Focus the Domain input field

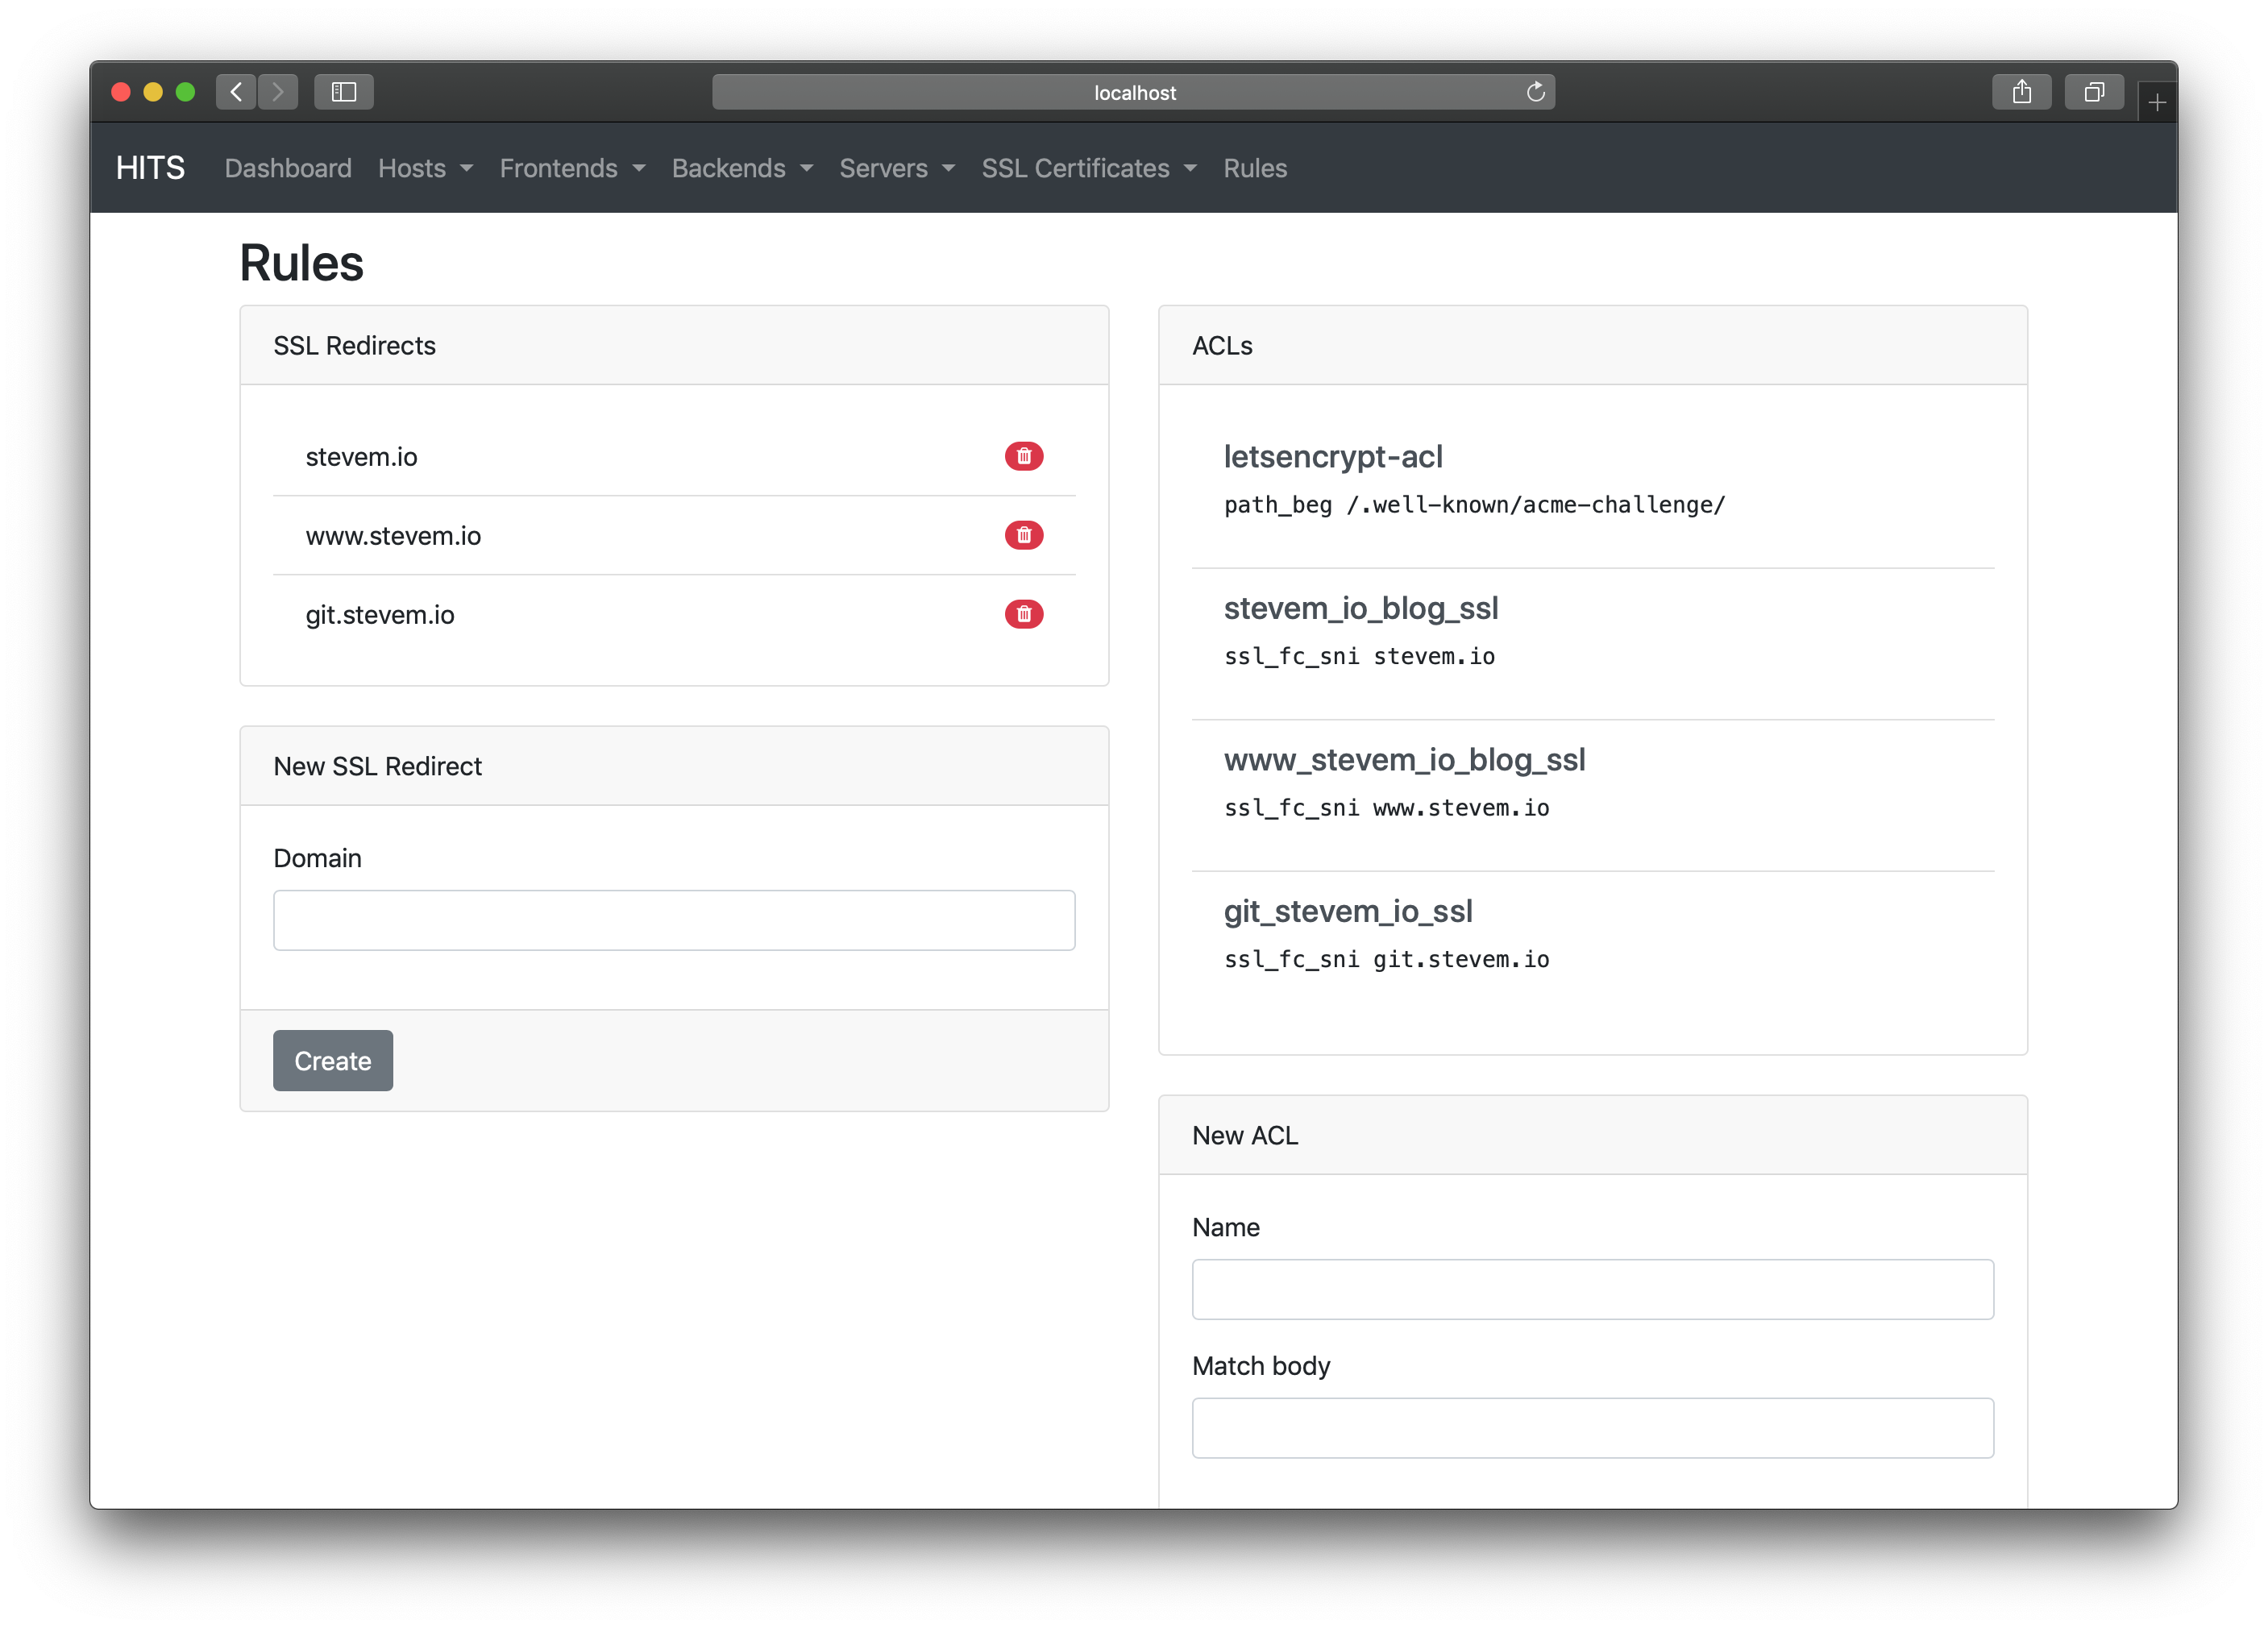pyautogui.click(x=674, y=920)
